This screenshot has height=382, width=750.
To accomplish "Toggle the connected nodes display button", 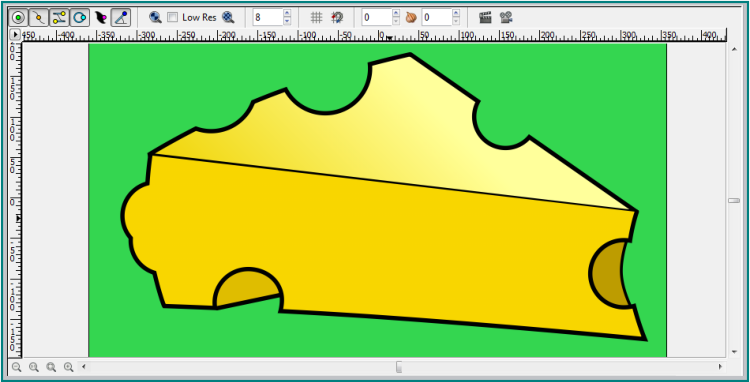I will pyautogui.click(x=59, y=18).
